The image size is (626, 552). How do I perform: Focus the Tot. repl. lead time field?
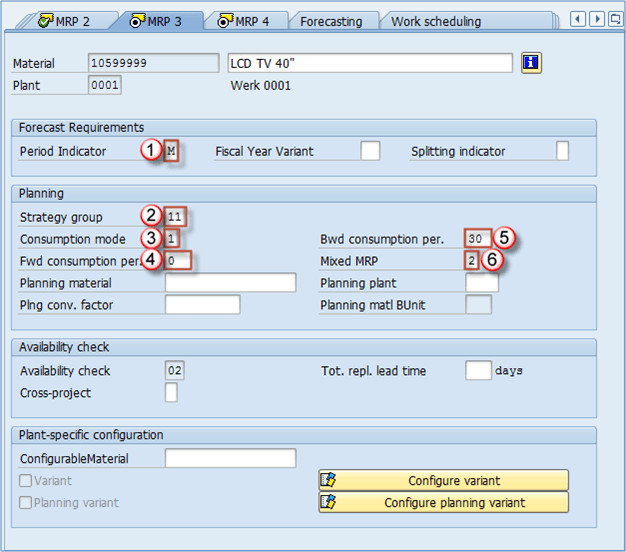click(x=478, y=371)
